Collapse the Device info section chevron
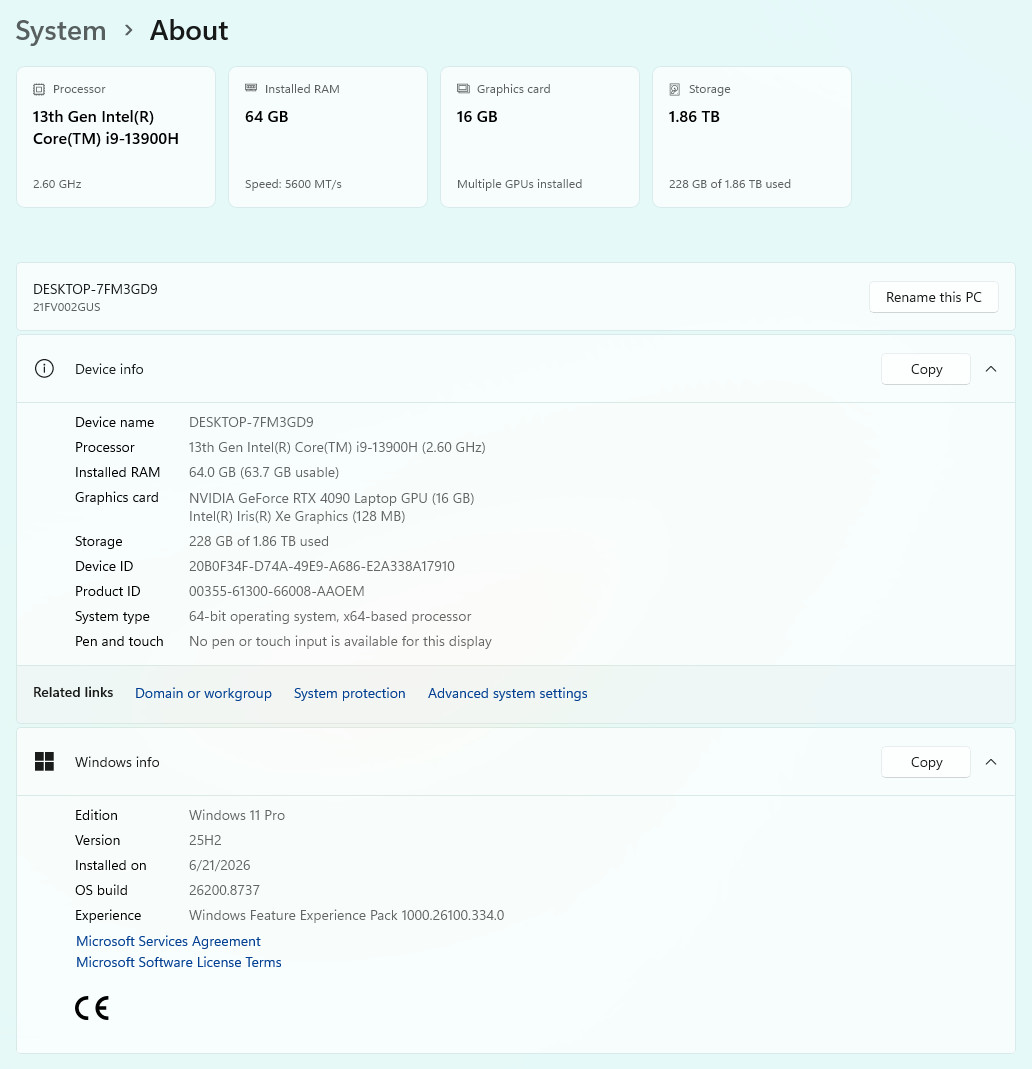The image size is (1032, 1069). 991,369
